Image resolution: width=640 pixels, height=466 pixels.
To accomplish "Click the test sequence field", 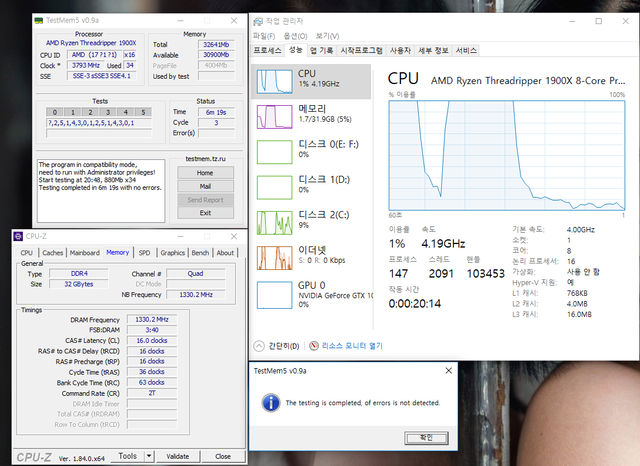I will 99,123.
